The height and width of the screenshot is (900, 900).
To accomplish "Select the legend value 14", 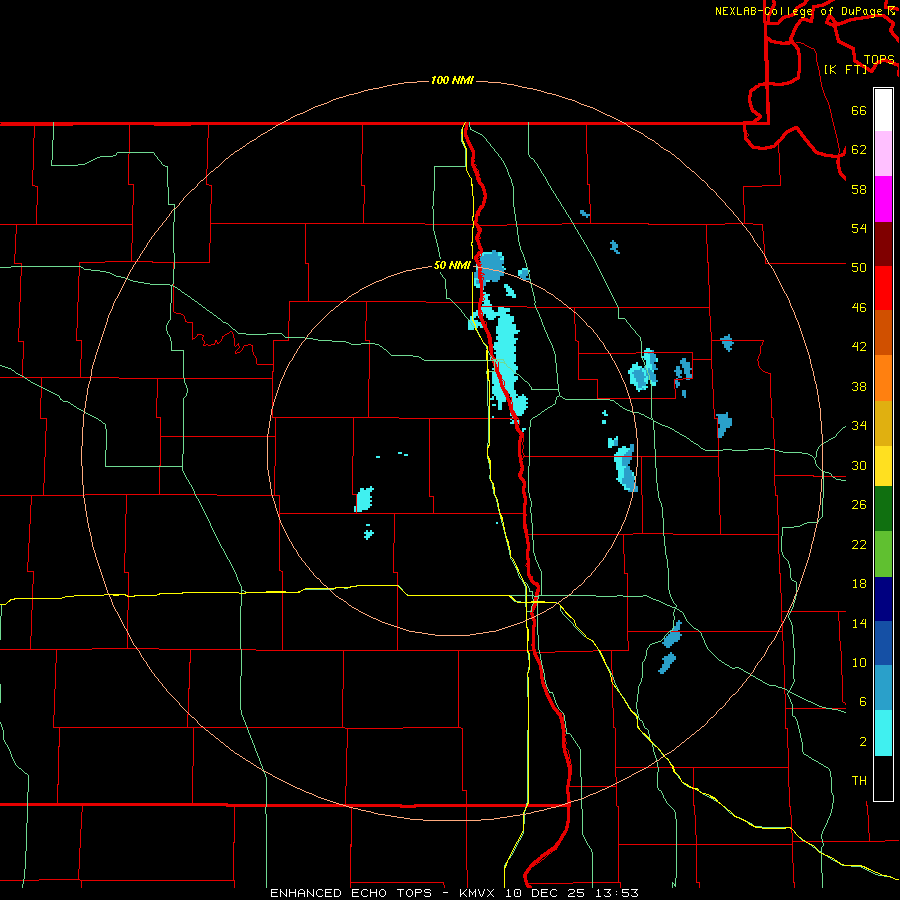I will (859, 623).
